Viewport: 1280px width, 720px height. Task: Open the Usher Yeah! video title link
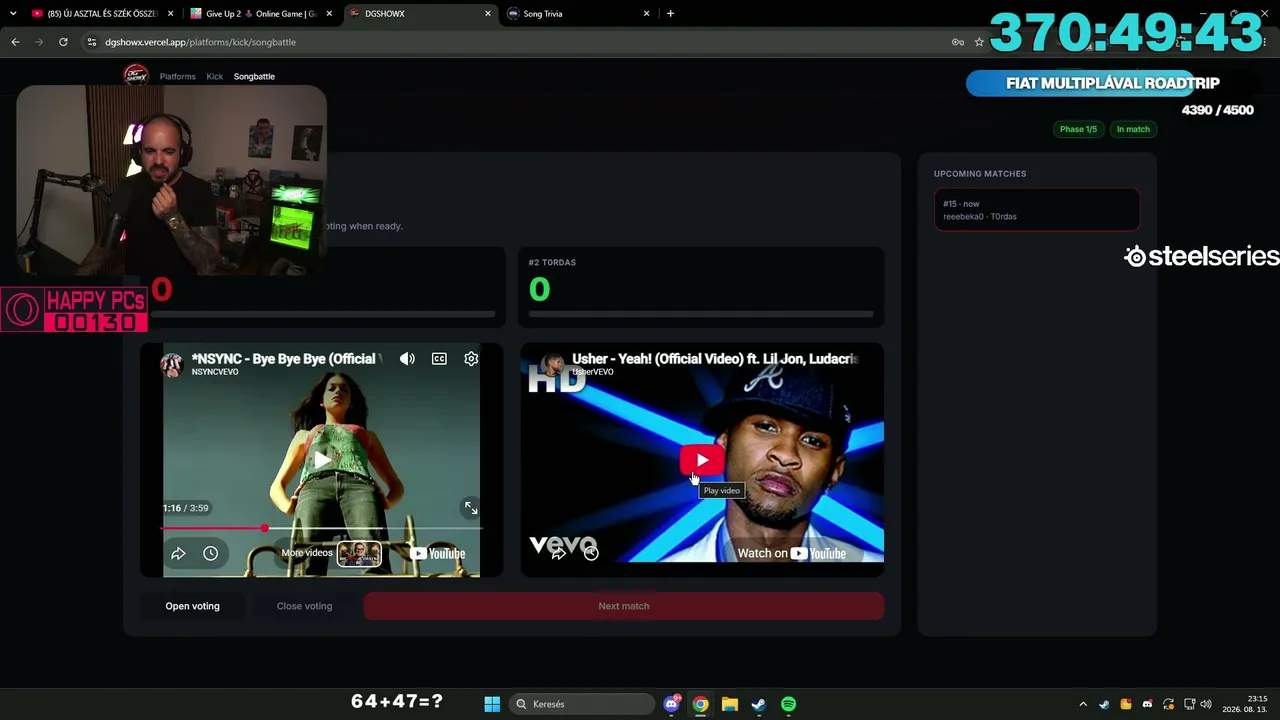(715, 358)
